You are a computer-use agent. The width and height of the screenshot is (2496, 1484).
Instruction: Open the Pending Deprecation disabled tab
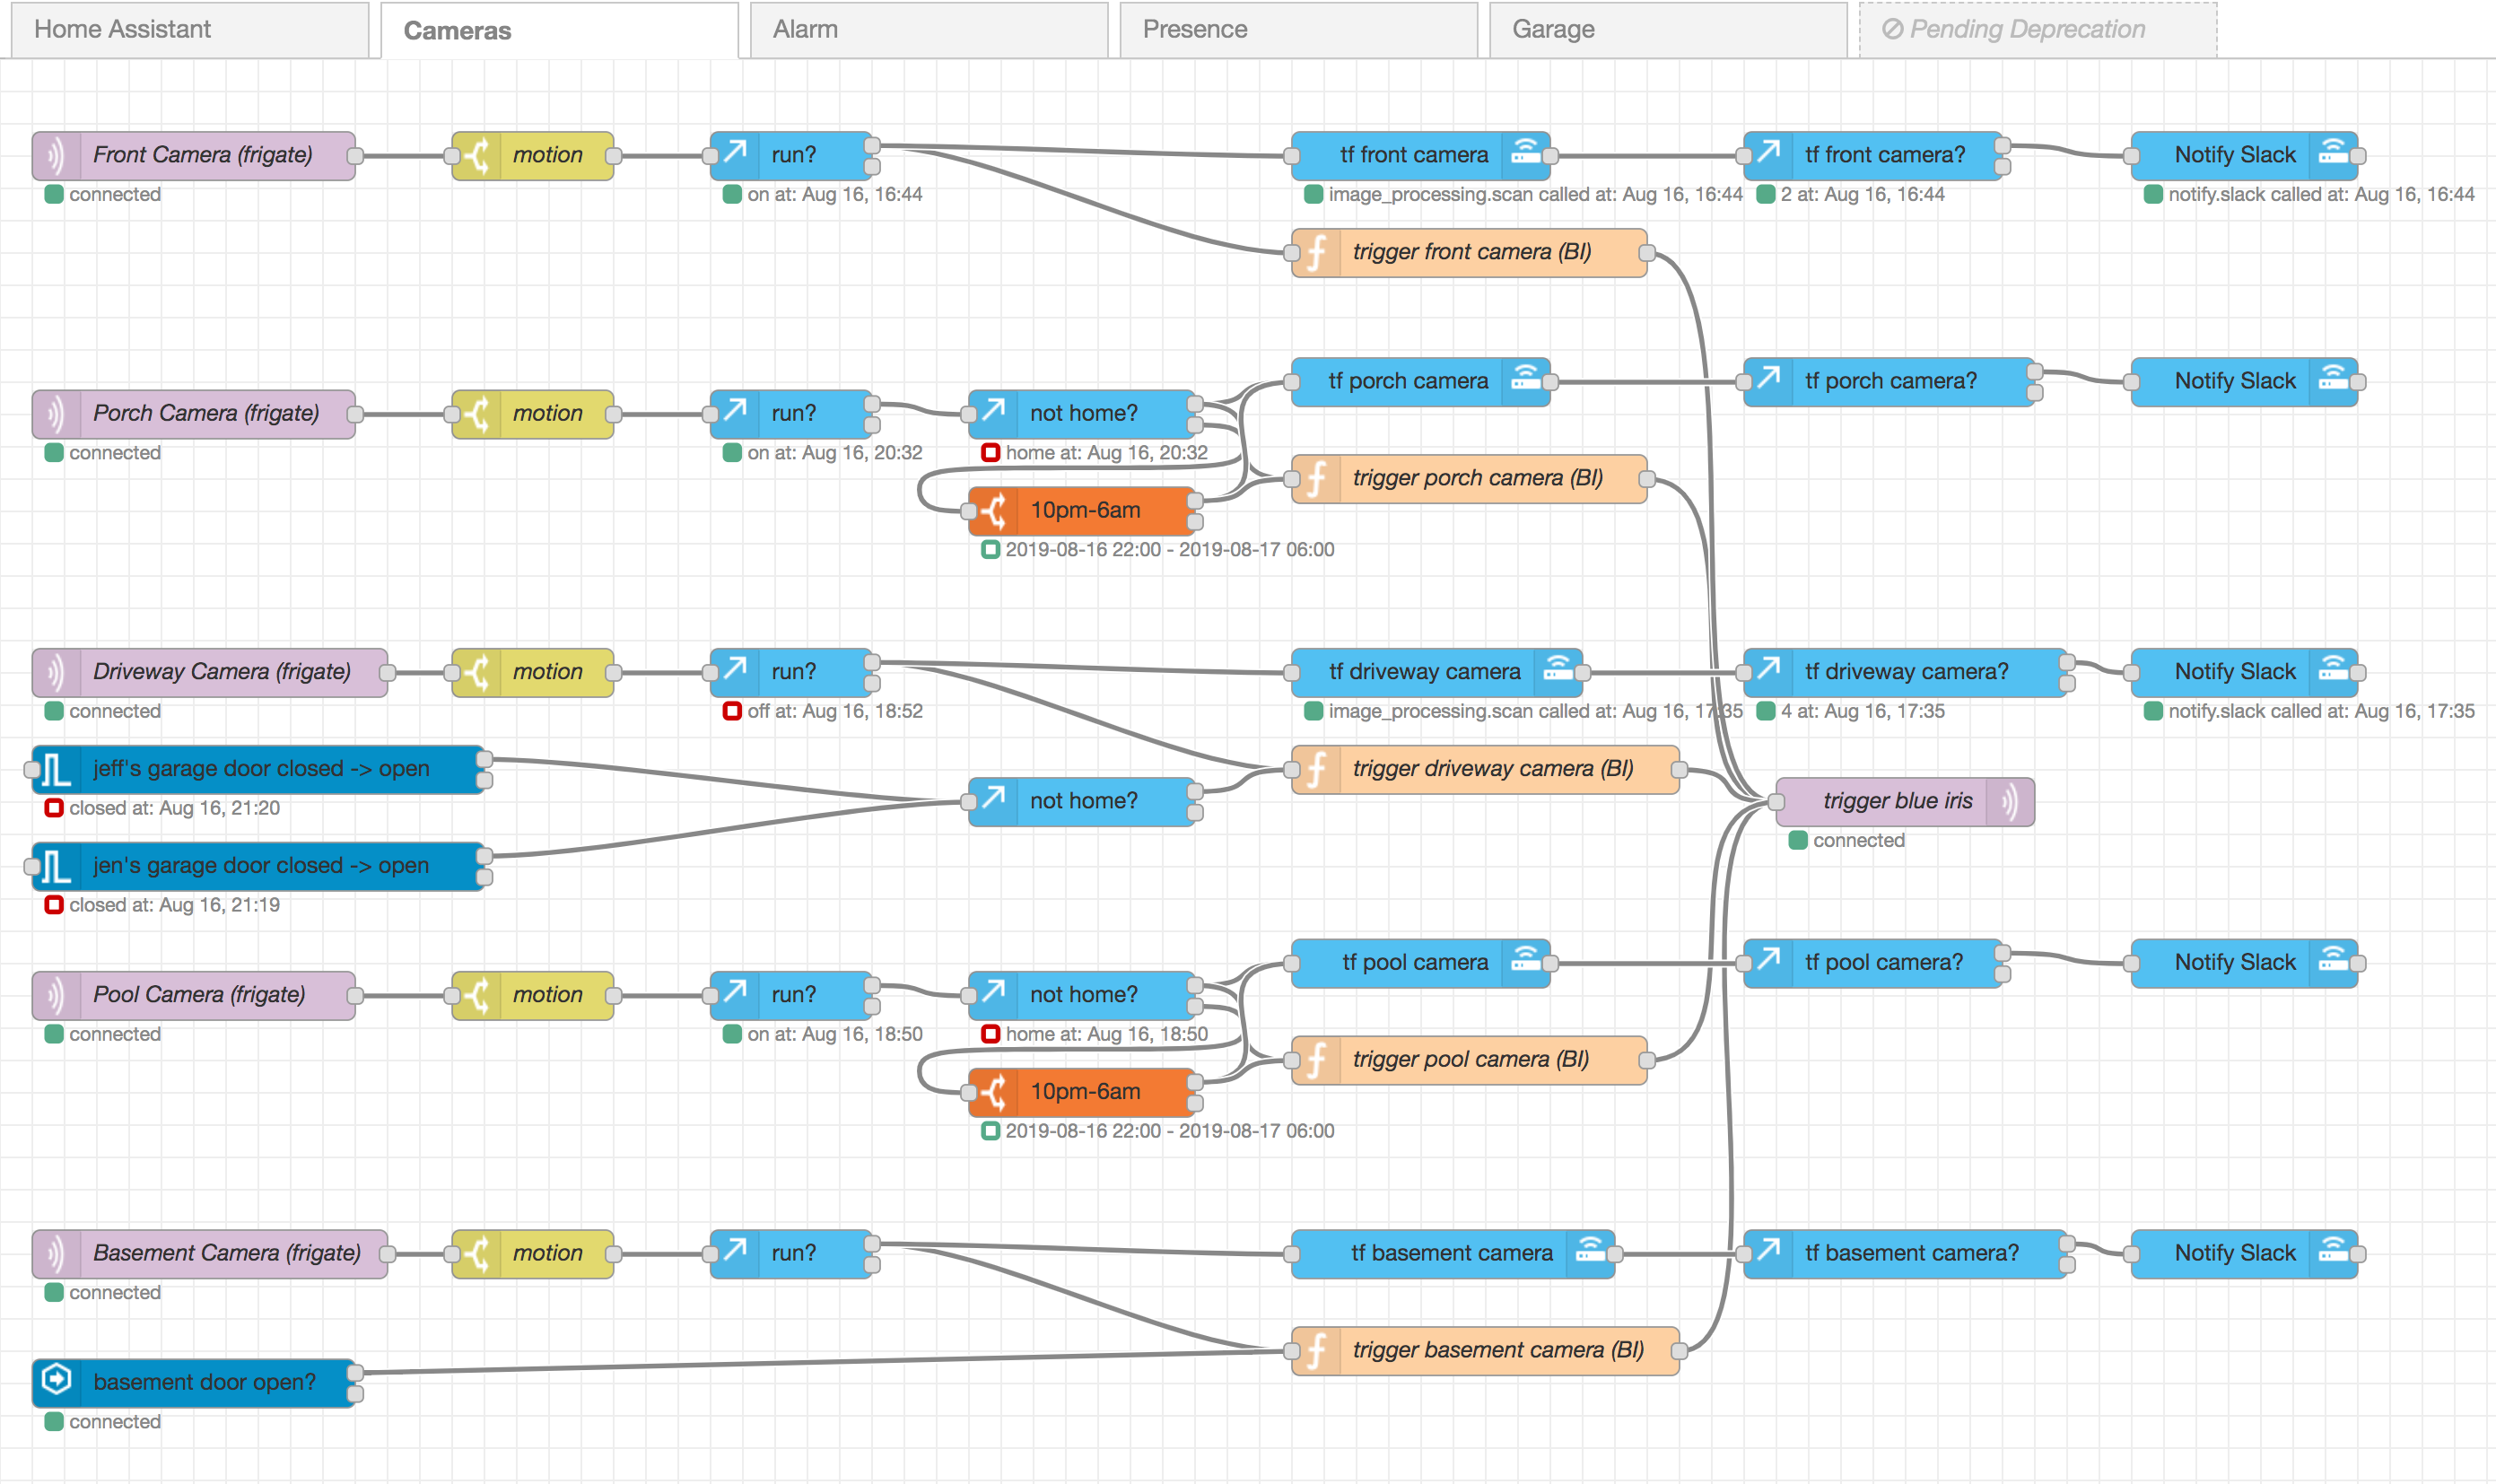[x=2038, y=29]
